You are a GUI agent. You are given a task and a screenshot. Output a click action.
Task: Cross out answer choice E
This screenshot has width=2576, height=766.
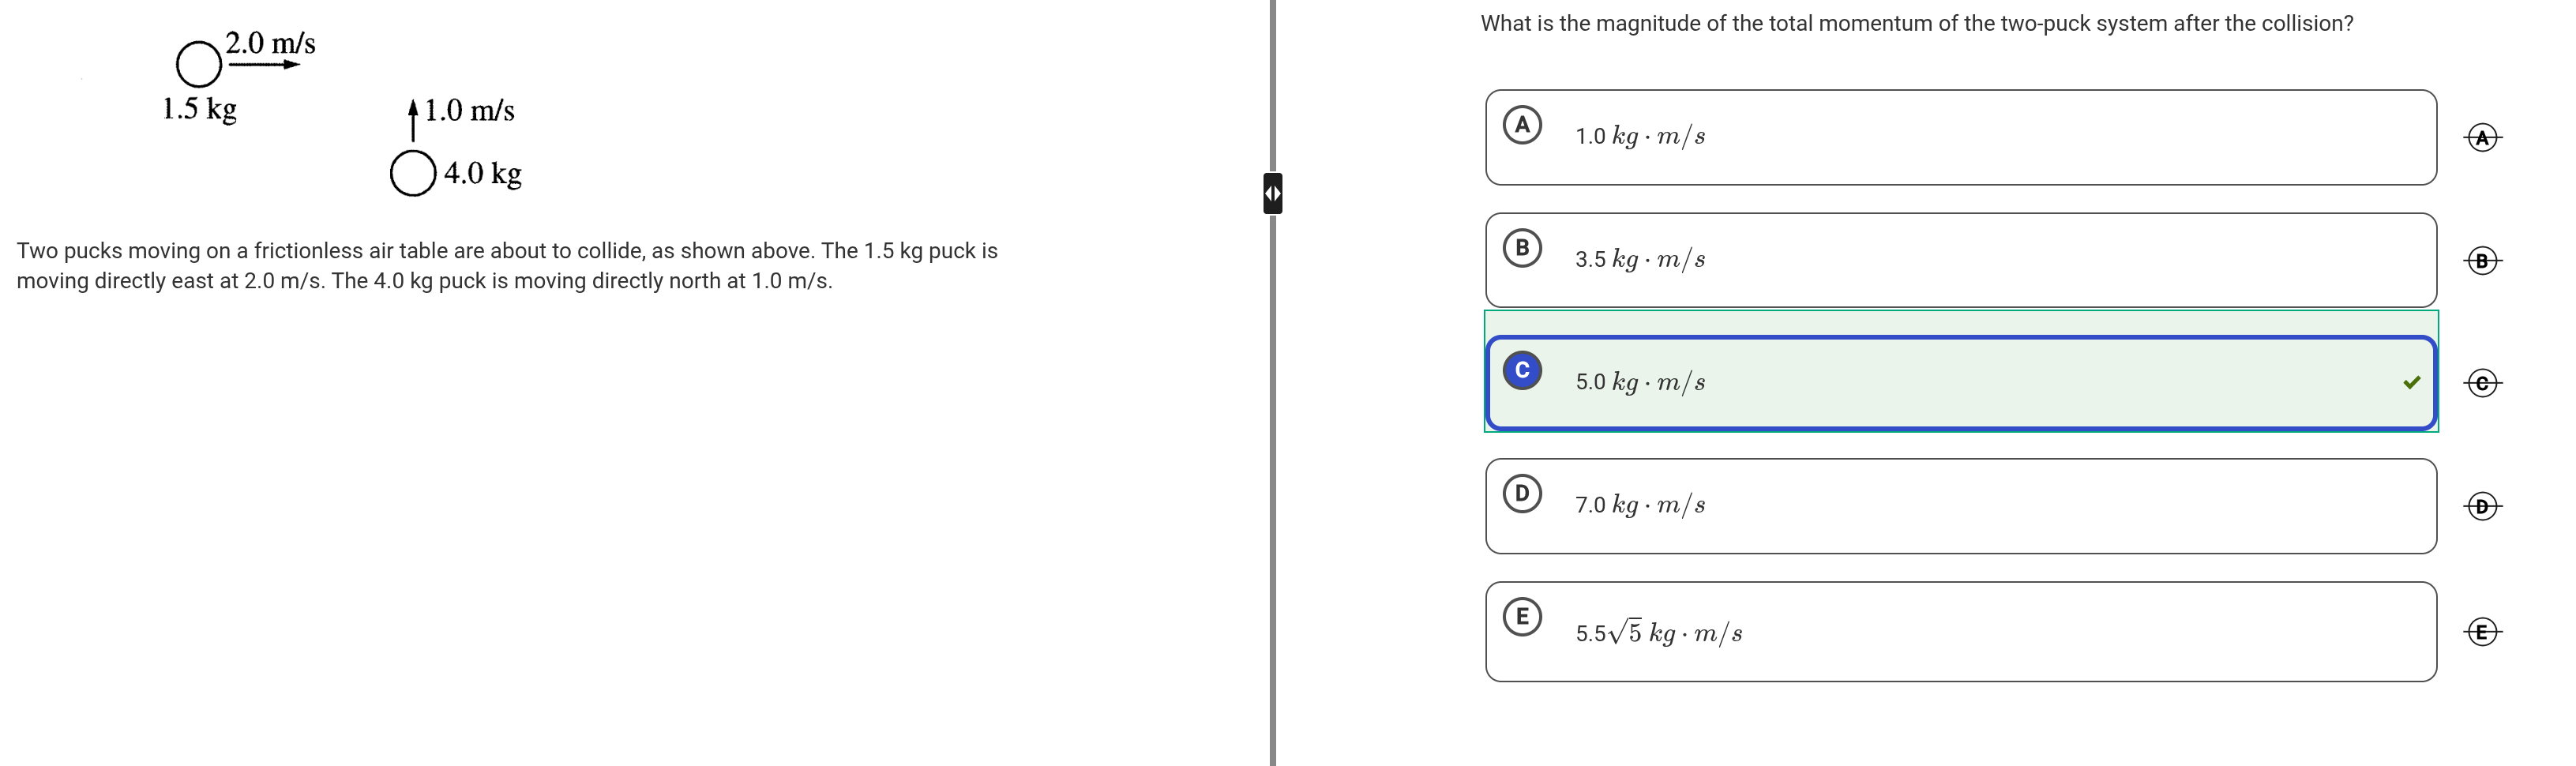point(2482,632)
